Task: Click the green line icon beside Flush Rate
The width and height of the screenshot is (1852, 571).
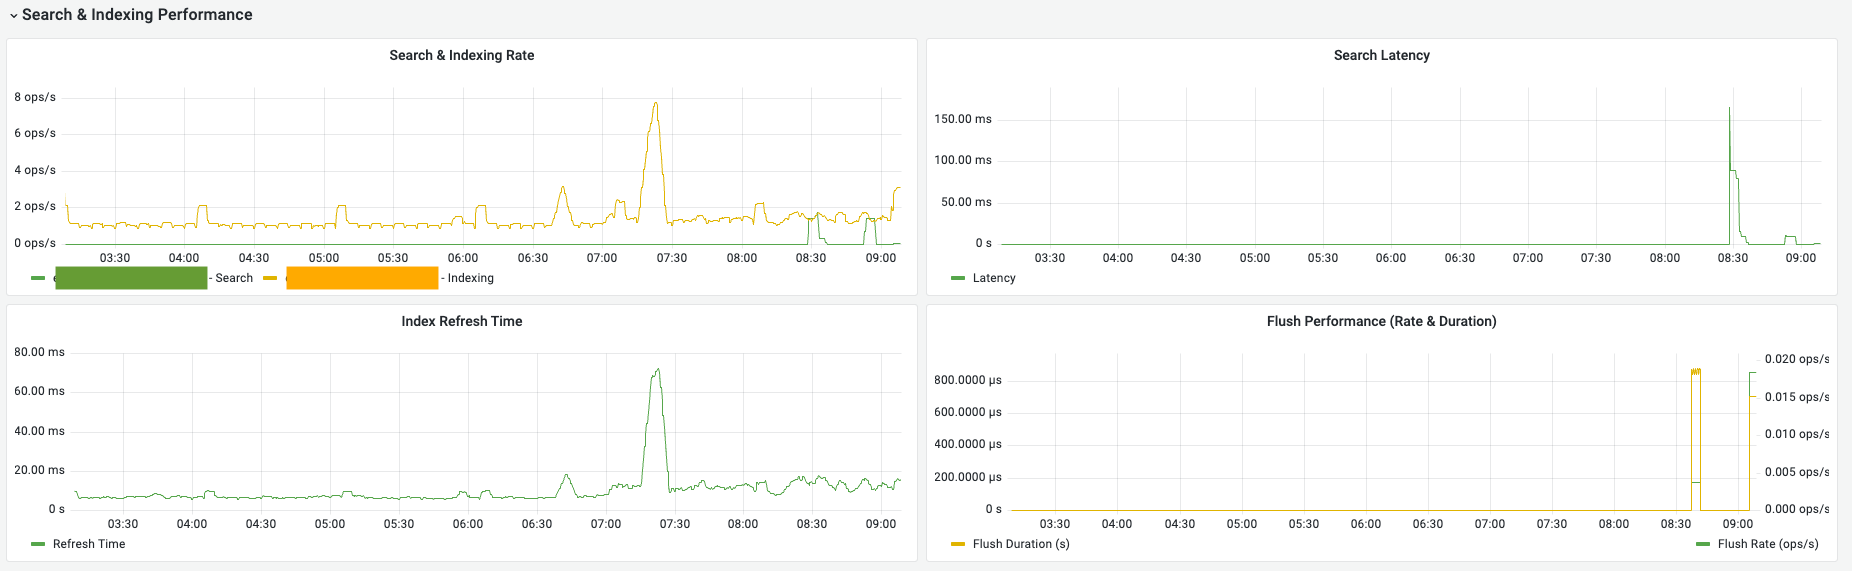Action: click(x=1703, y=544)
